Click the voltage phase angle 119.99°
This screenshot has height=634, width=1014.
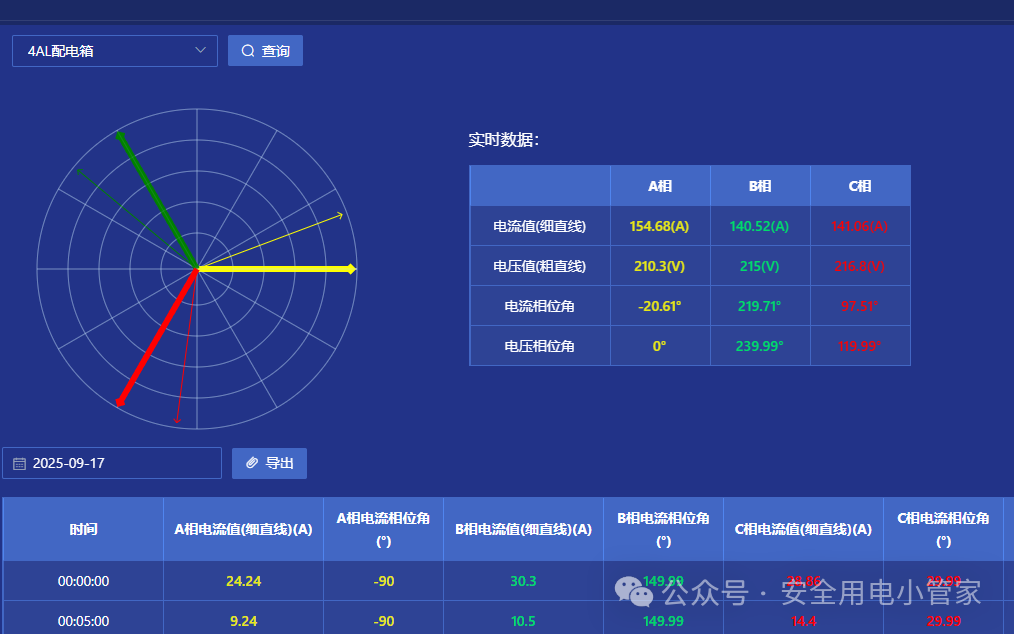(859, 347)
